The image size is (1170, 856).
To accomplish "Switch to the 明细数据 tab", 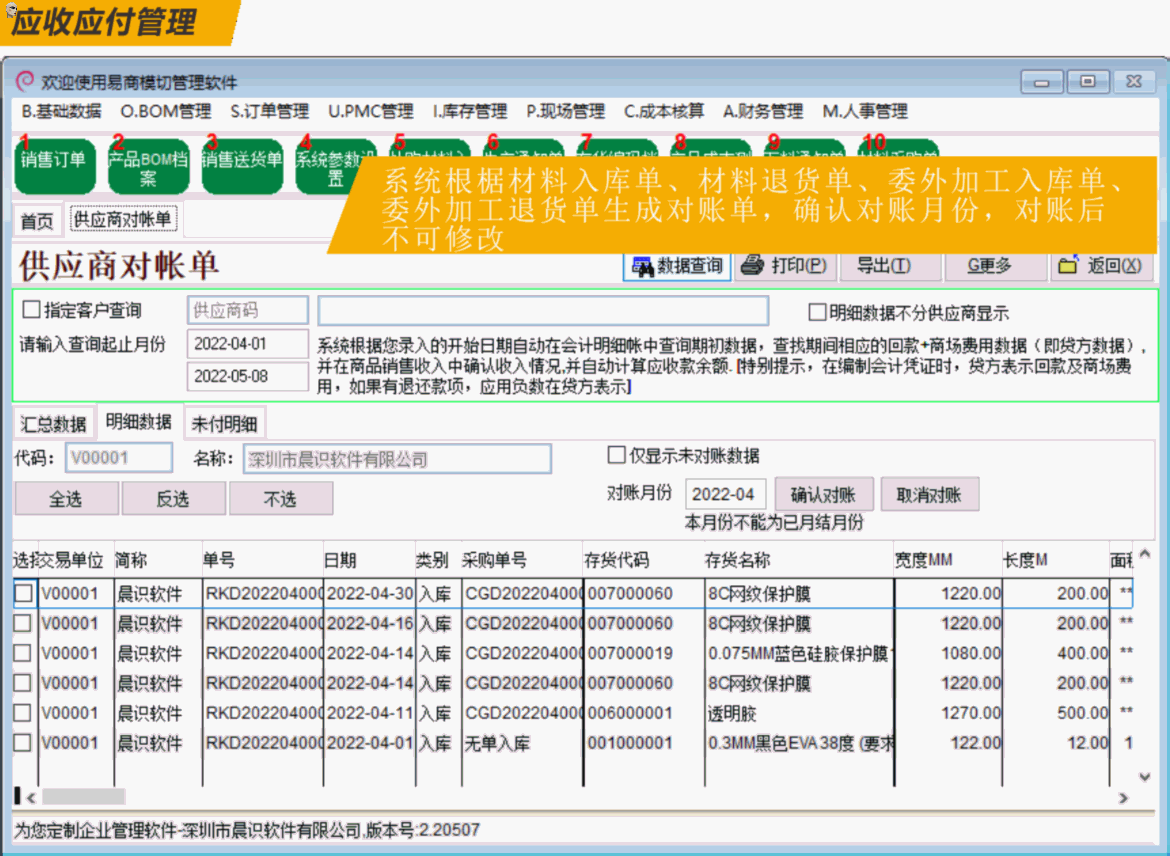I will pos(139,422).
